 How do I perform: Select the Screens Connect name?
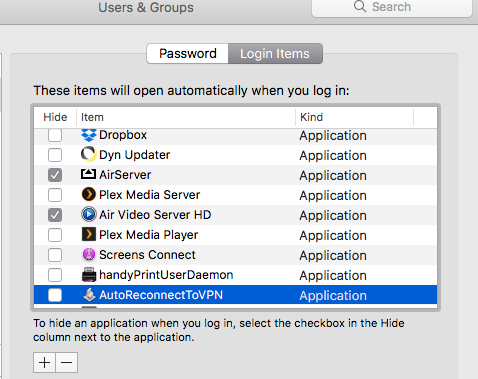click(147, 255)
